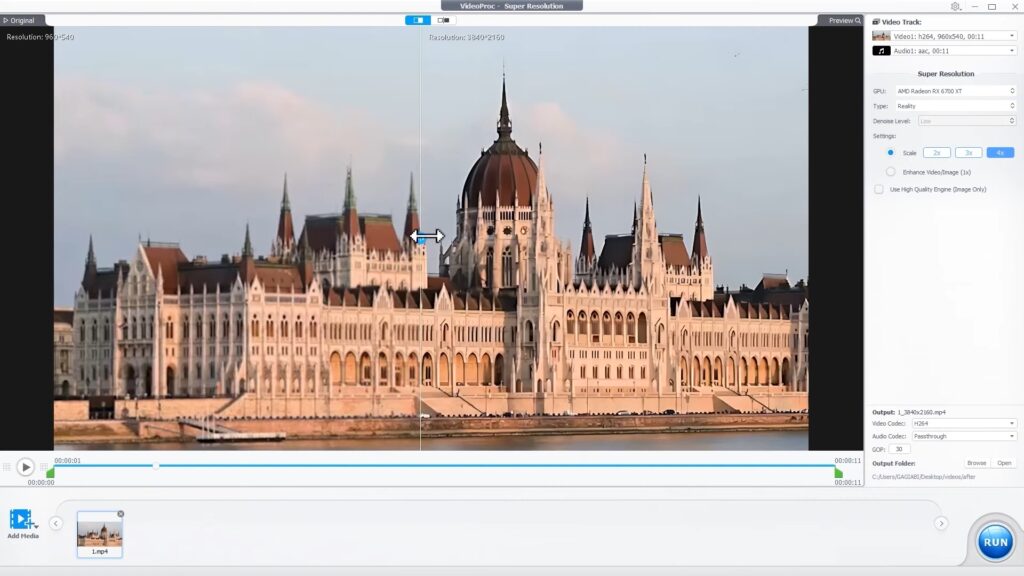Click the Super Resolution heading

point(946,74)
